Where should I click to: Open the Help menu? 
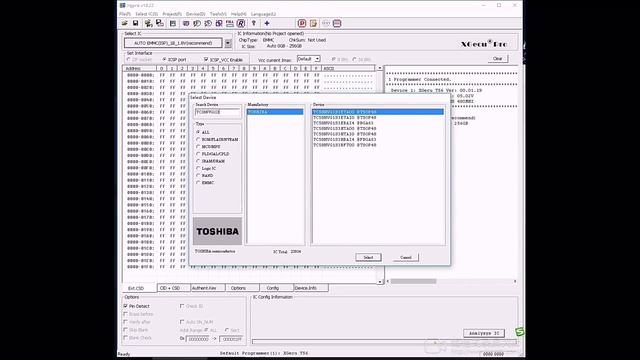coord(239,14)
